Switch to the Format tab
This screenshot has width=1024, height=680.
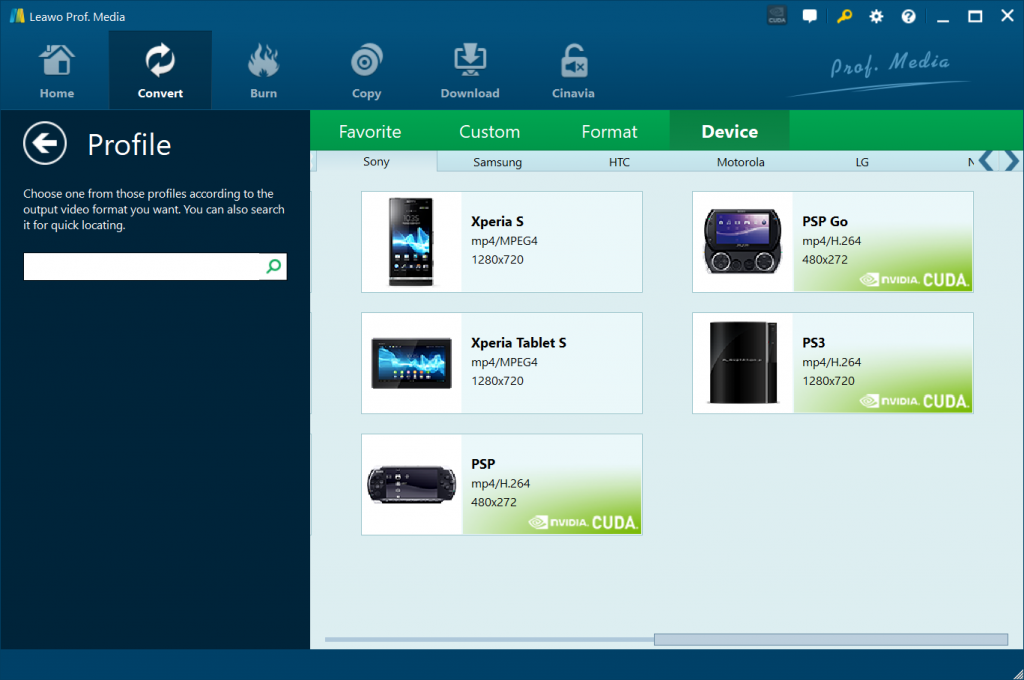(x=609, y=131)
